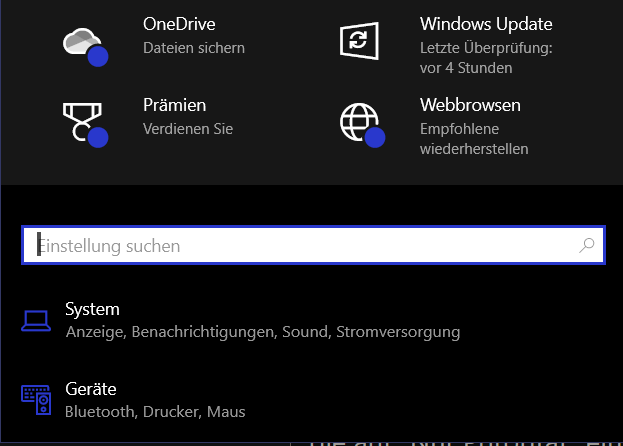Viewport: 623px width, 446px height.
Task: Select the Prämien heading
Action: coord(174,105)
